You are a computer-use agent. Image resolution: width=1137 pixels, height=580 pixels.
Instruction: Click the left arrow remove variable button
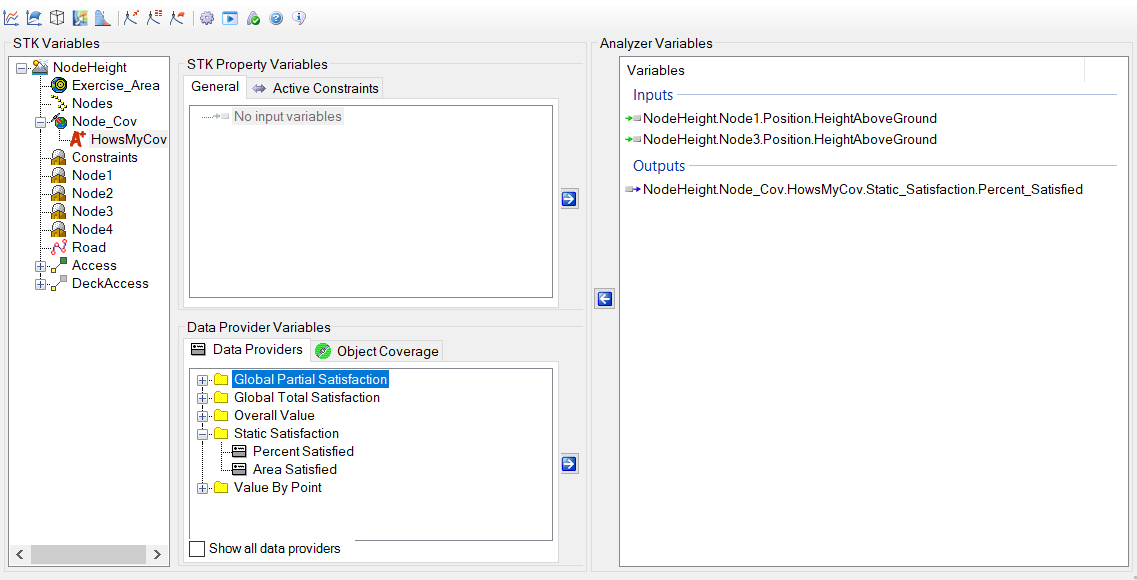(604, 299)
